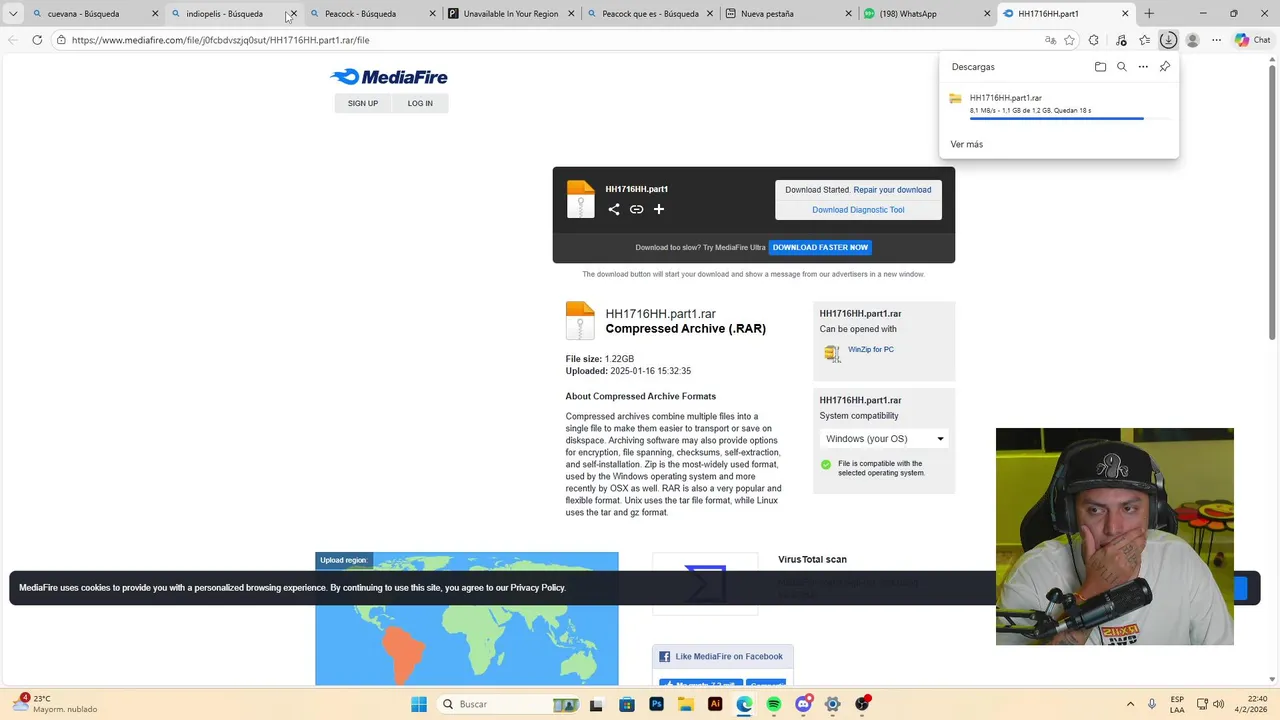
Task: Expand the Windows (your OS) compatibility dropdown
Action: pos(884,438)
